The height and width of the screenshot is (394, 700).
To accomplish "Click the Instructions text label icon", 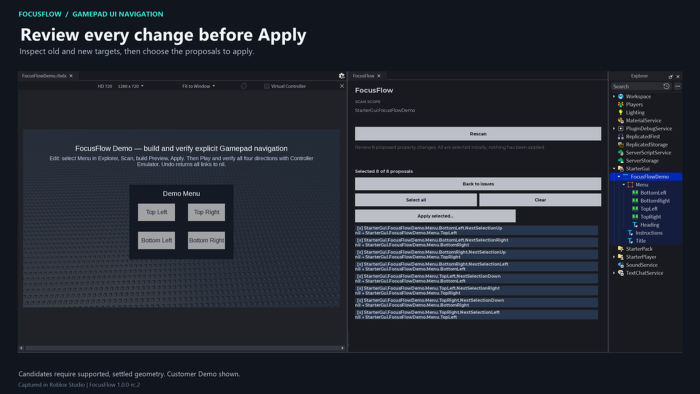I will (630, 233).
